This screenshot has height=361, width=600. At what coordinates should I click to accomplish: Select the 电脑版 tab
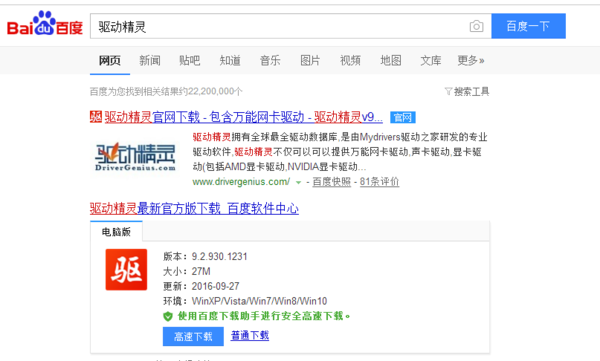coord(116,232)
